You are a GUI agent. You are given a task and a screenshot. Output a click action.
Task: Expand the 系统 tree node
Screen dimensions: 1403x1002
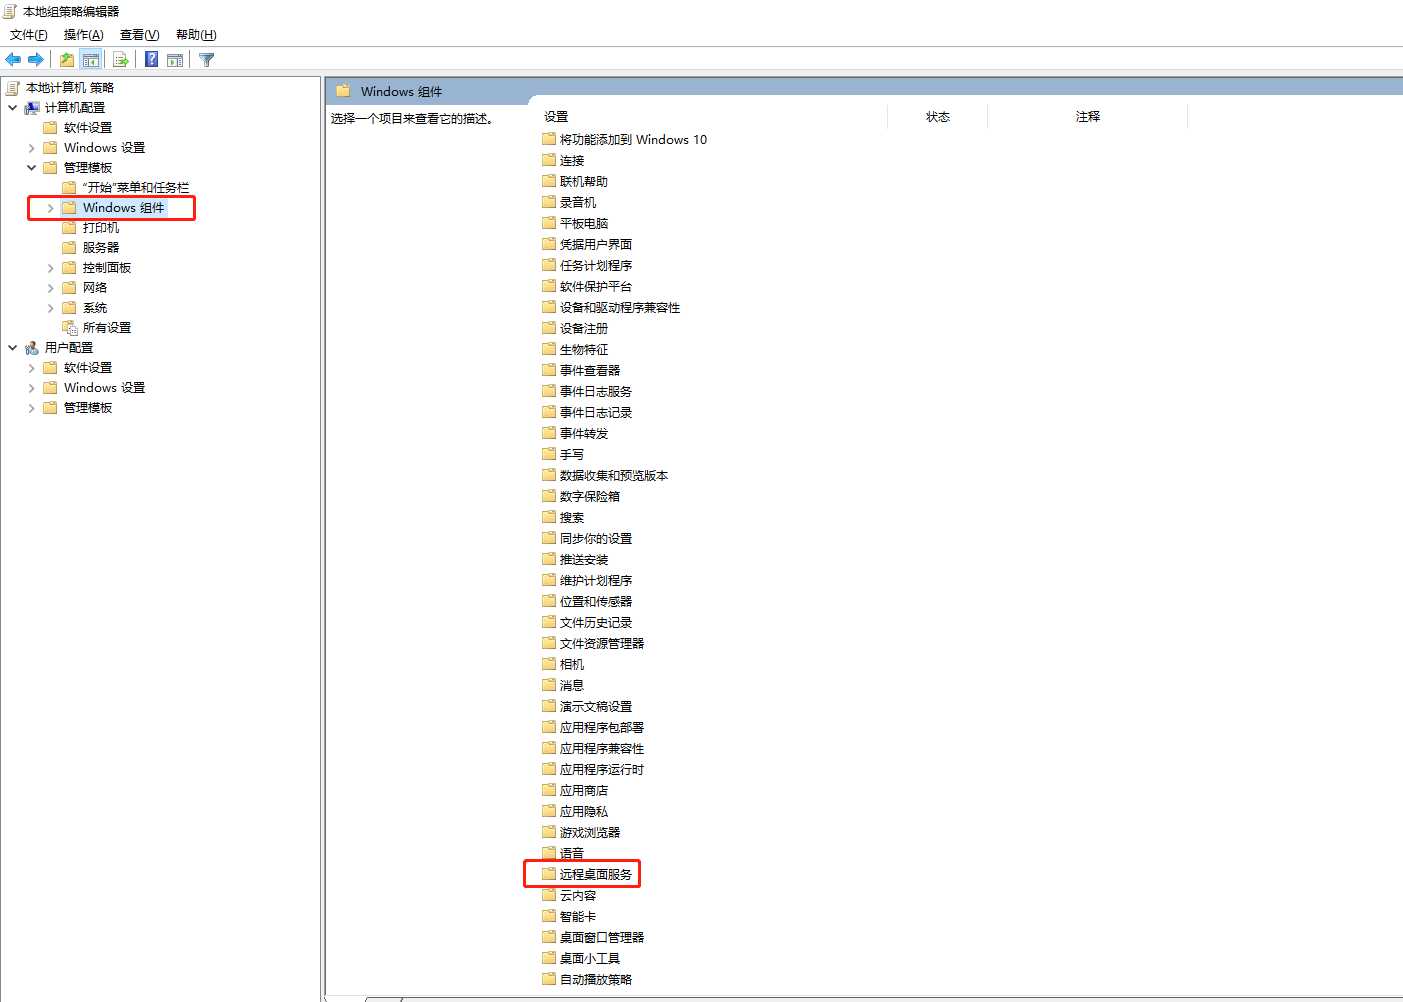click(x=51, y=308)
